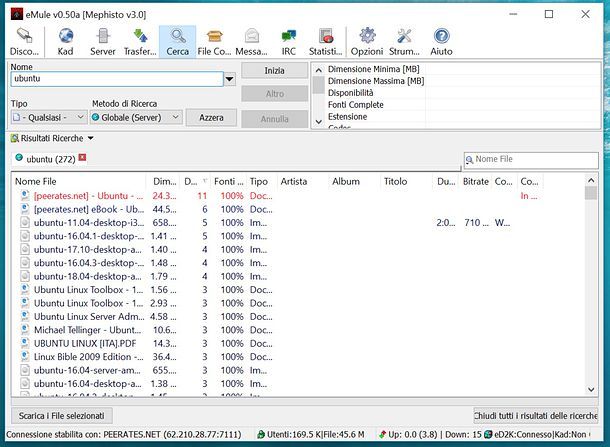Sort by Nome File column header
610x447 pixels.
point(78,181)
